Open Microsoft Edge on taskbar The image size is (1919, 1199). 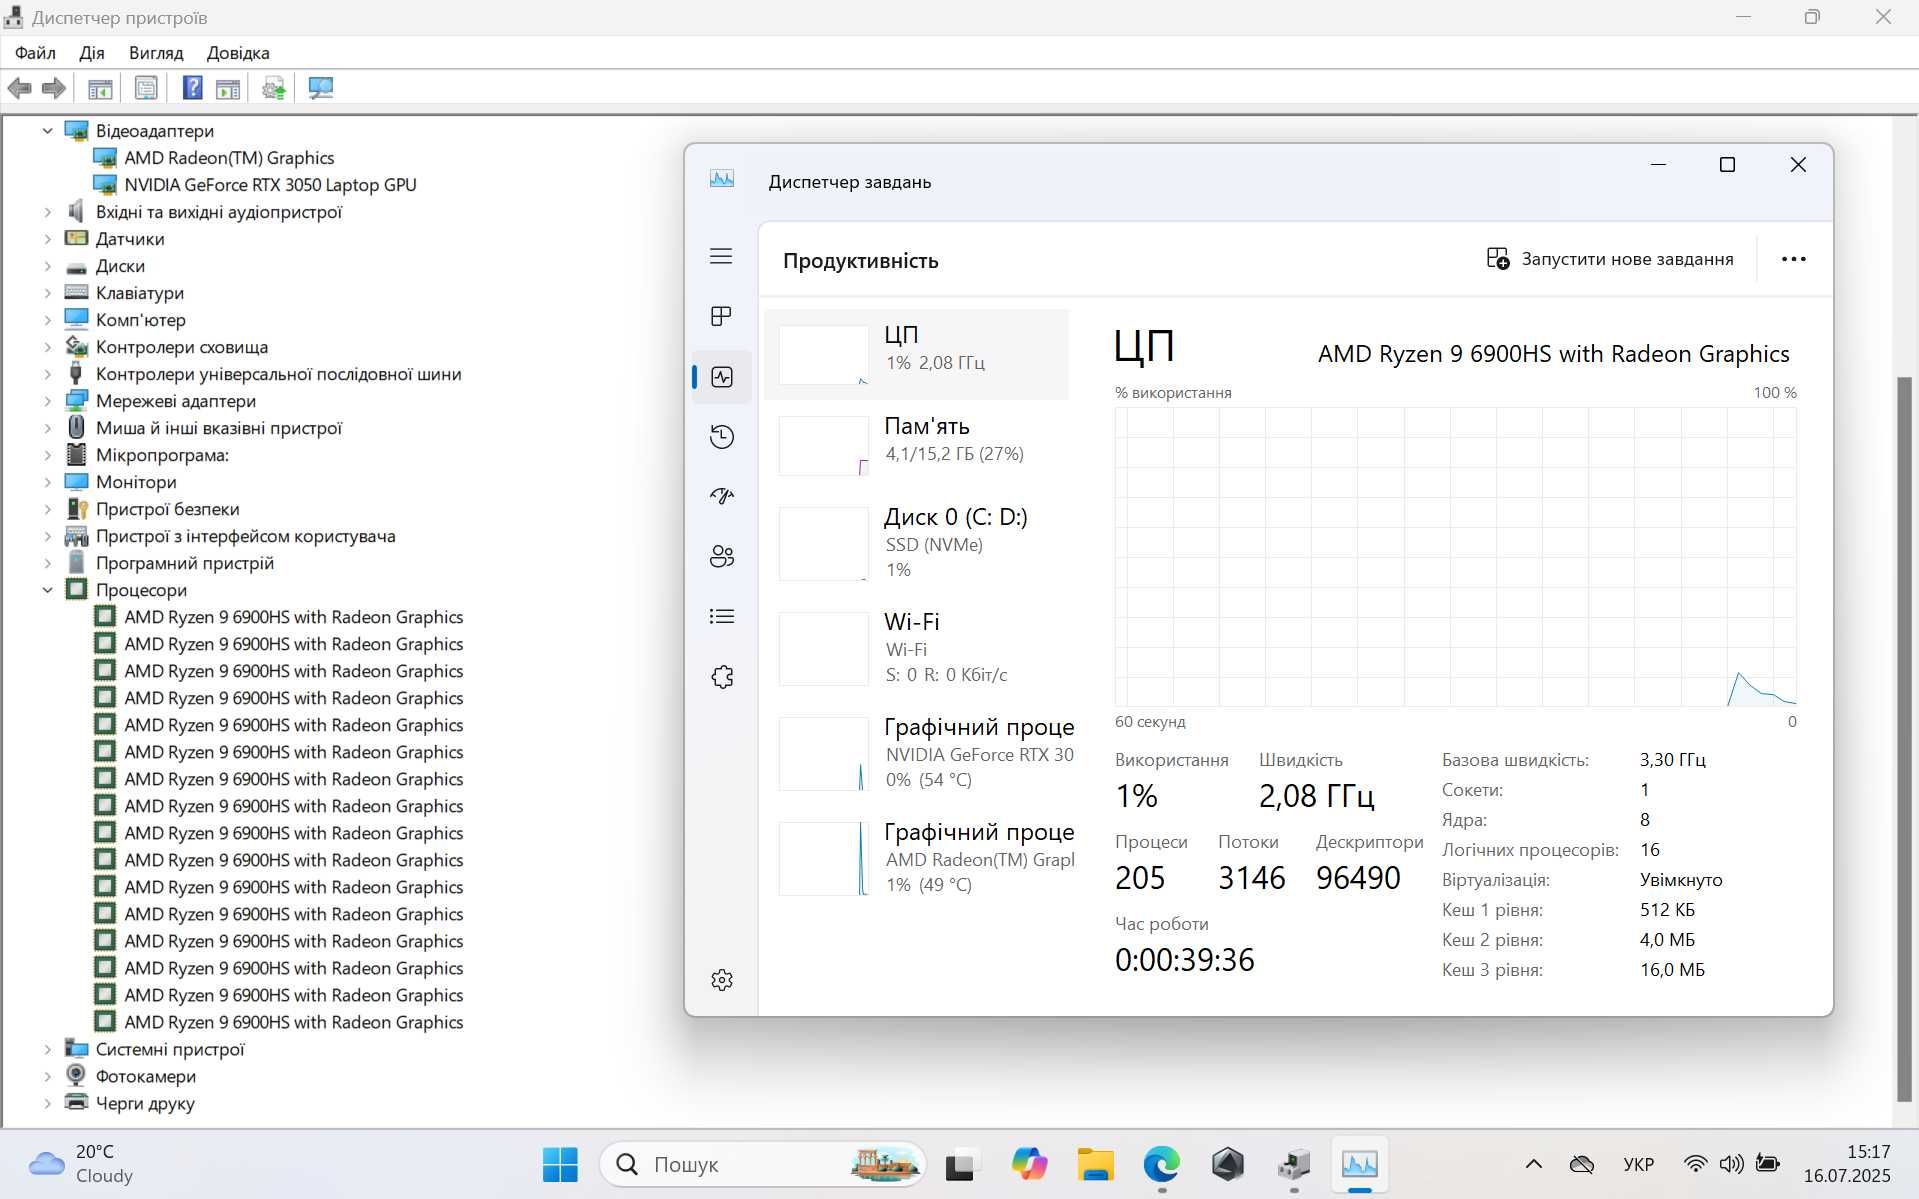(x=1162, y=1164)
